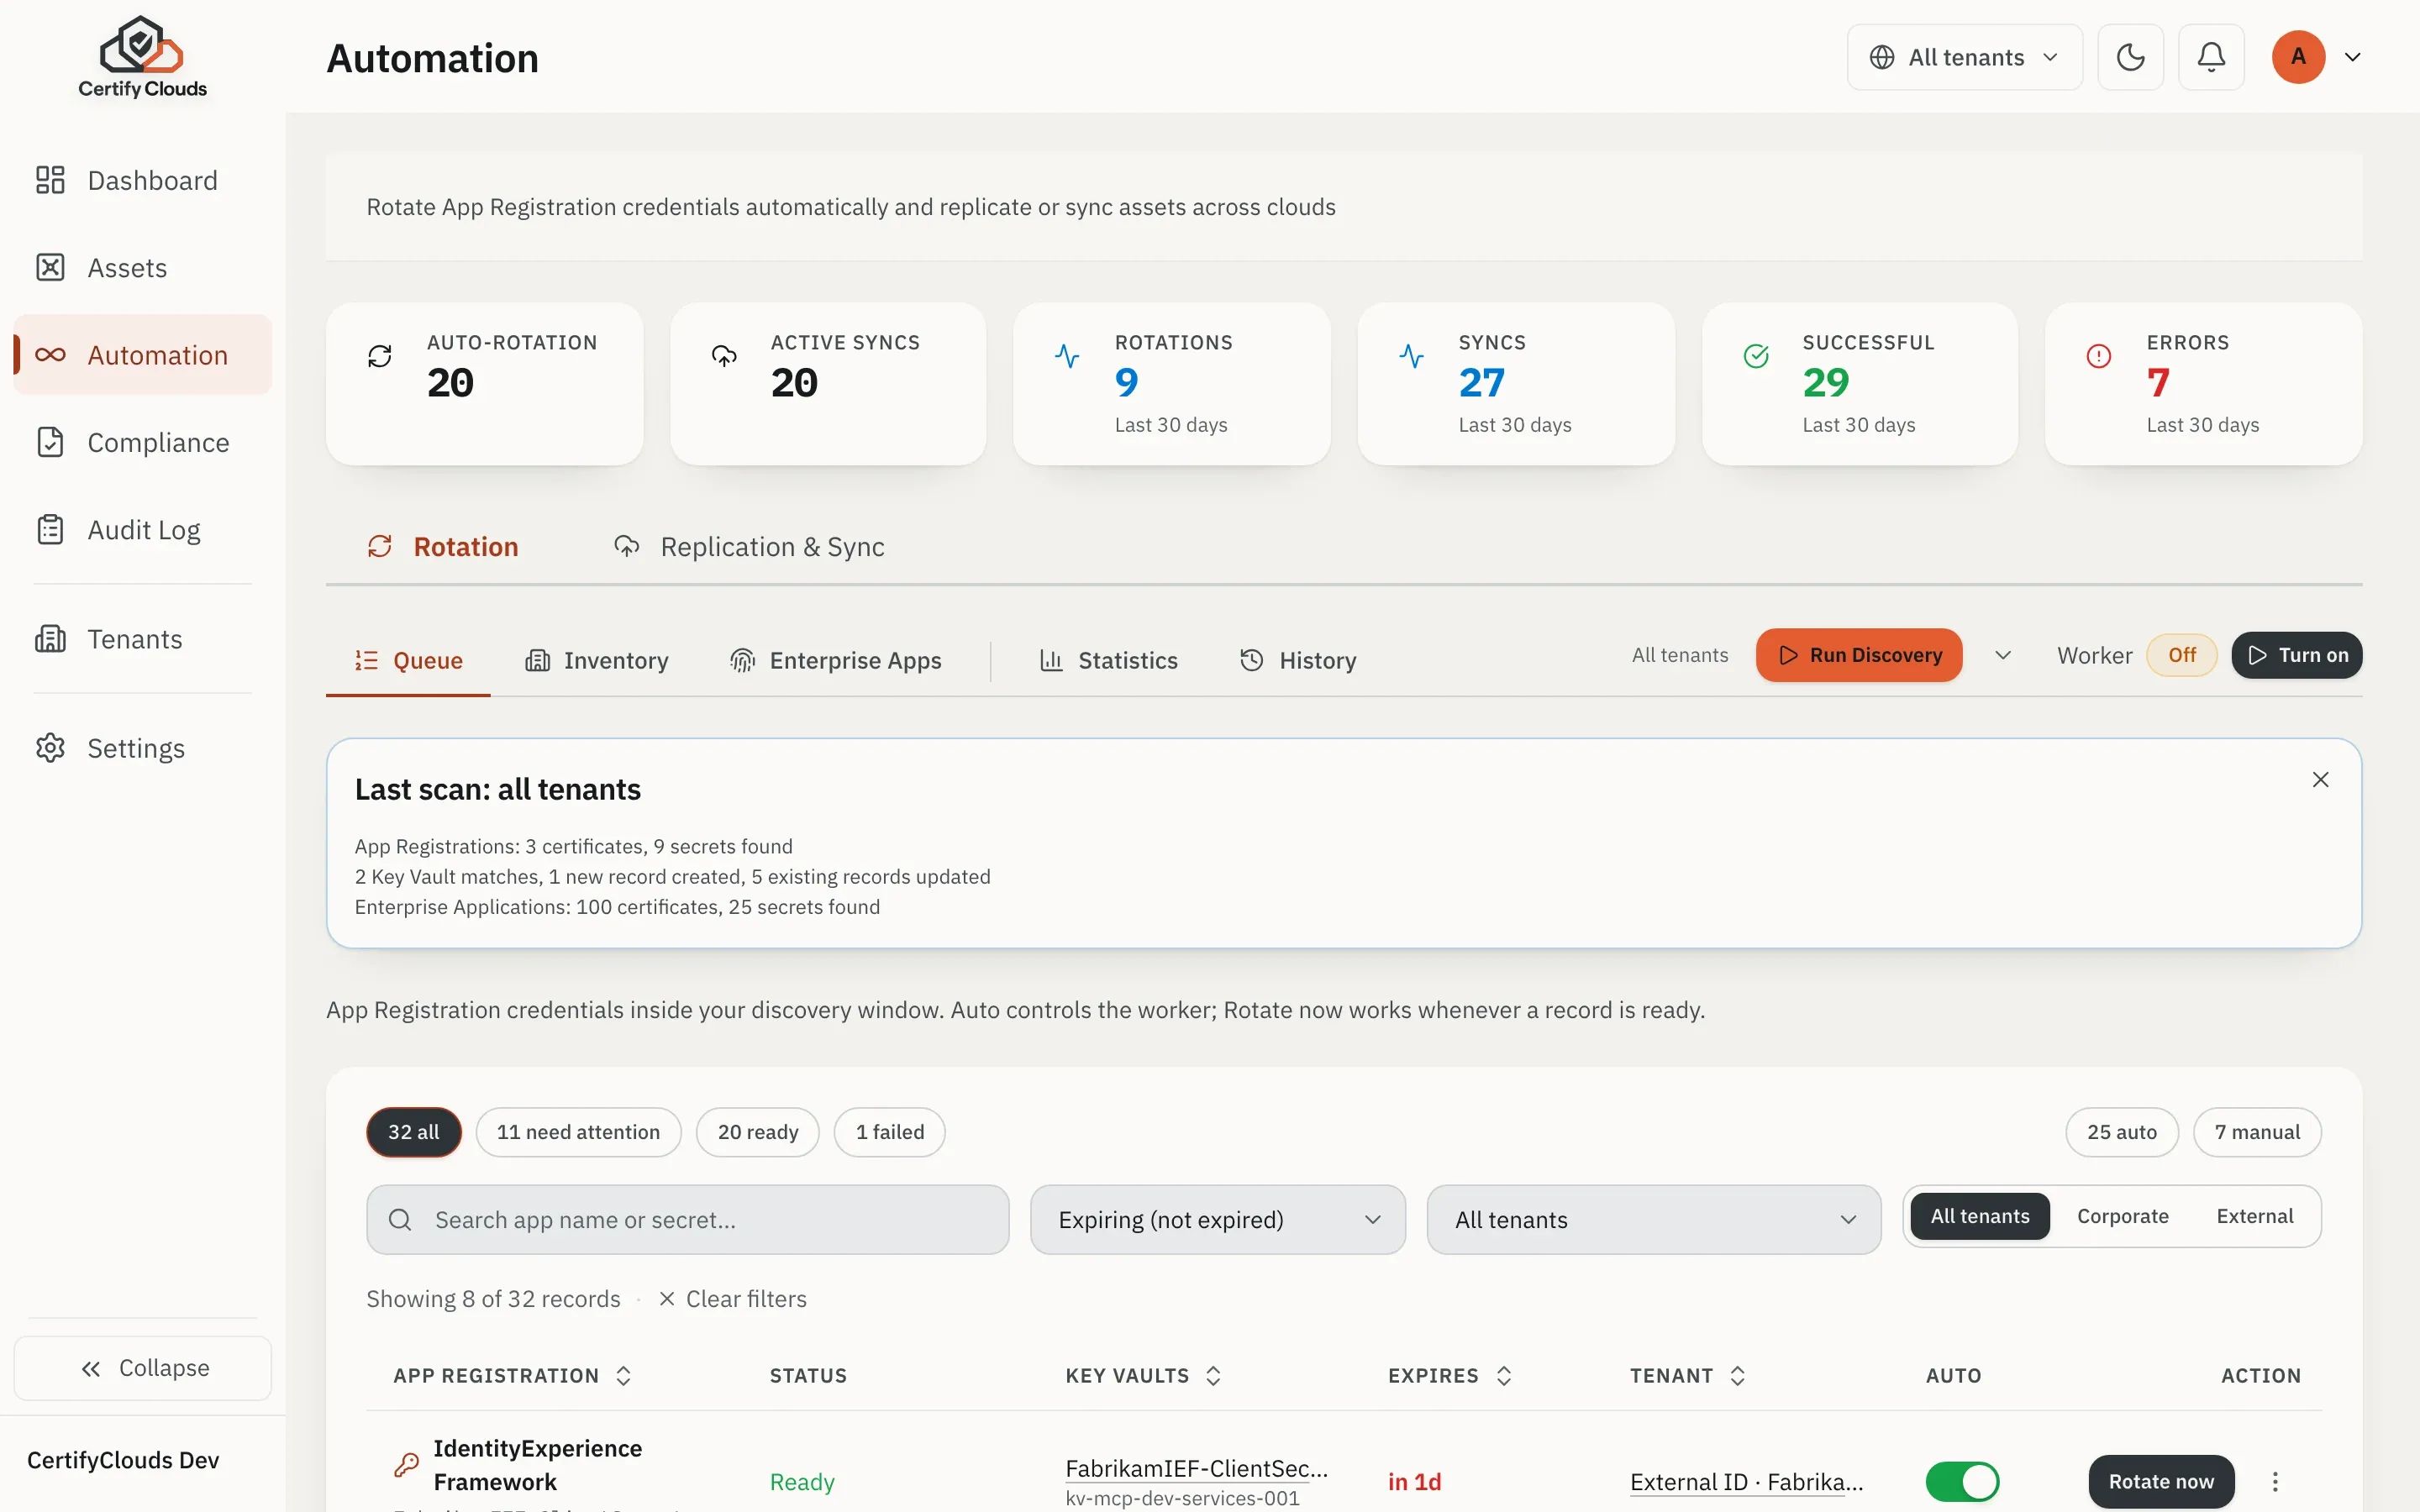The image size is (2420, 1512).
Task: Toggle dark mode with the moon icon
Action: [x=2130, y=57]
